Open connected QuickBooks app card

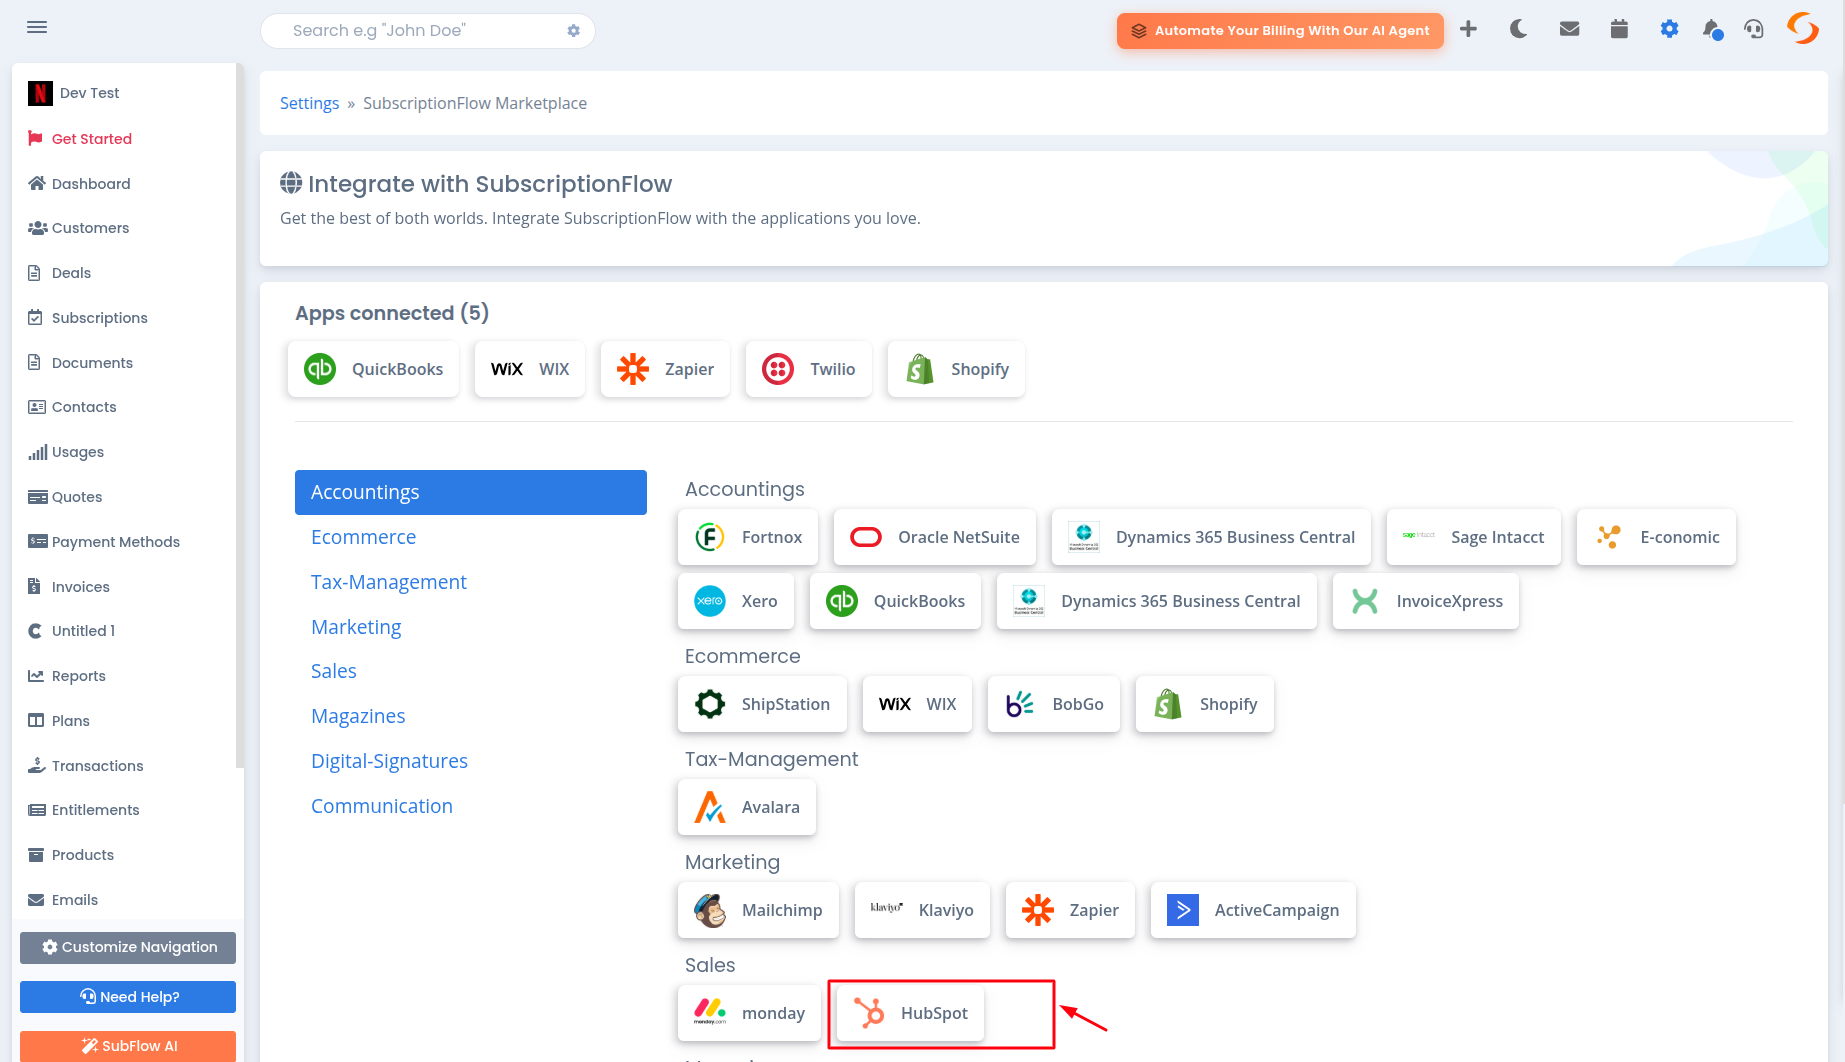click(x=373, y=369)
